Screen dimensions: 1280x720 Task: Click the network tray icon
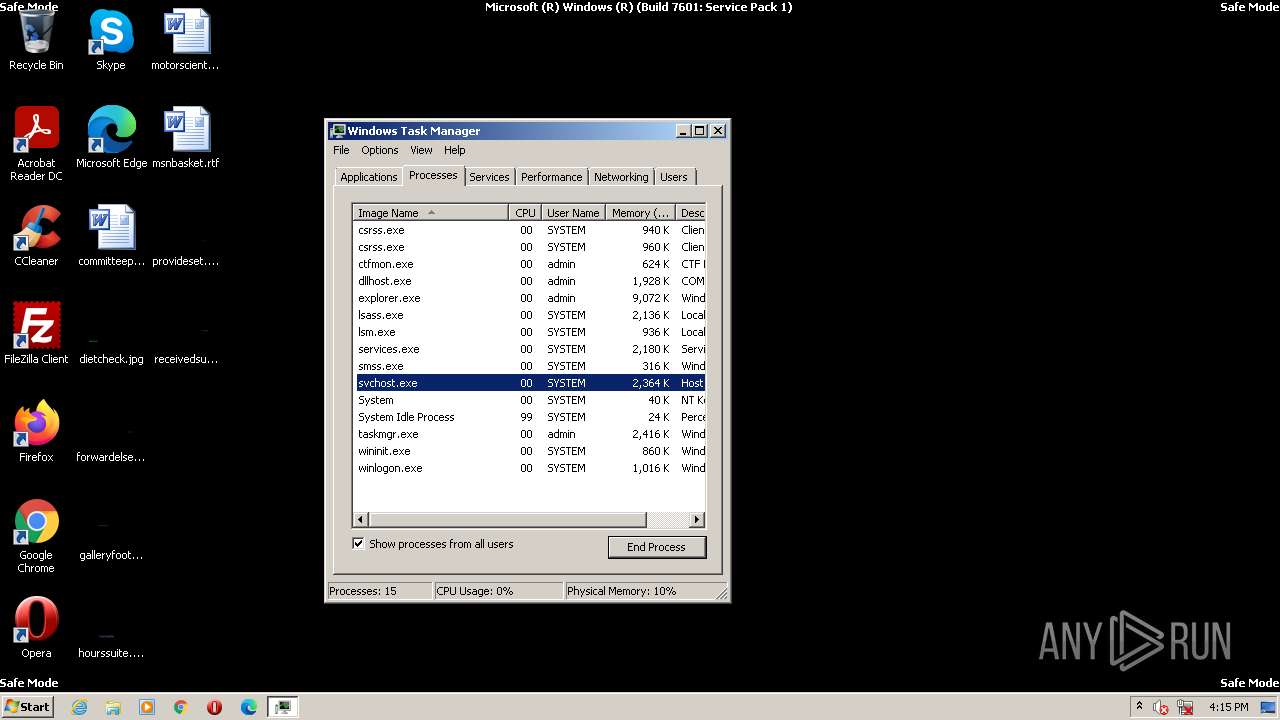click(x=1185, y=707)
